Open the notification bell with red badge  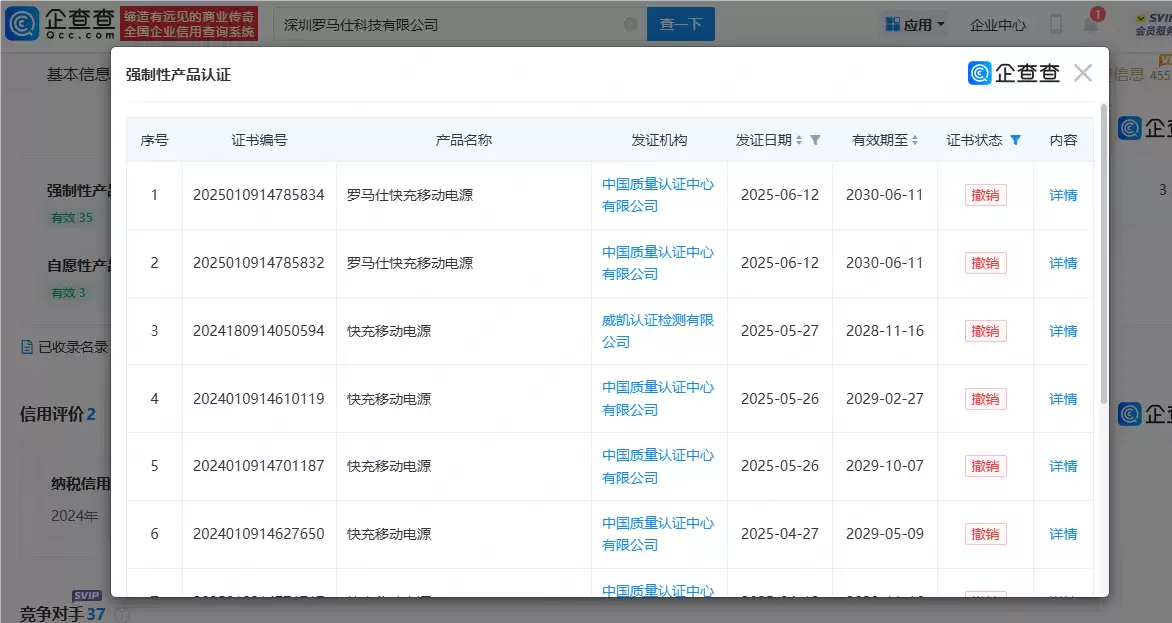pos(1091,24)
